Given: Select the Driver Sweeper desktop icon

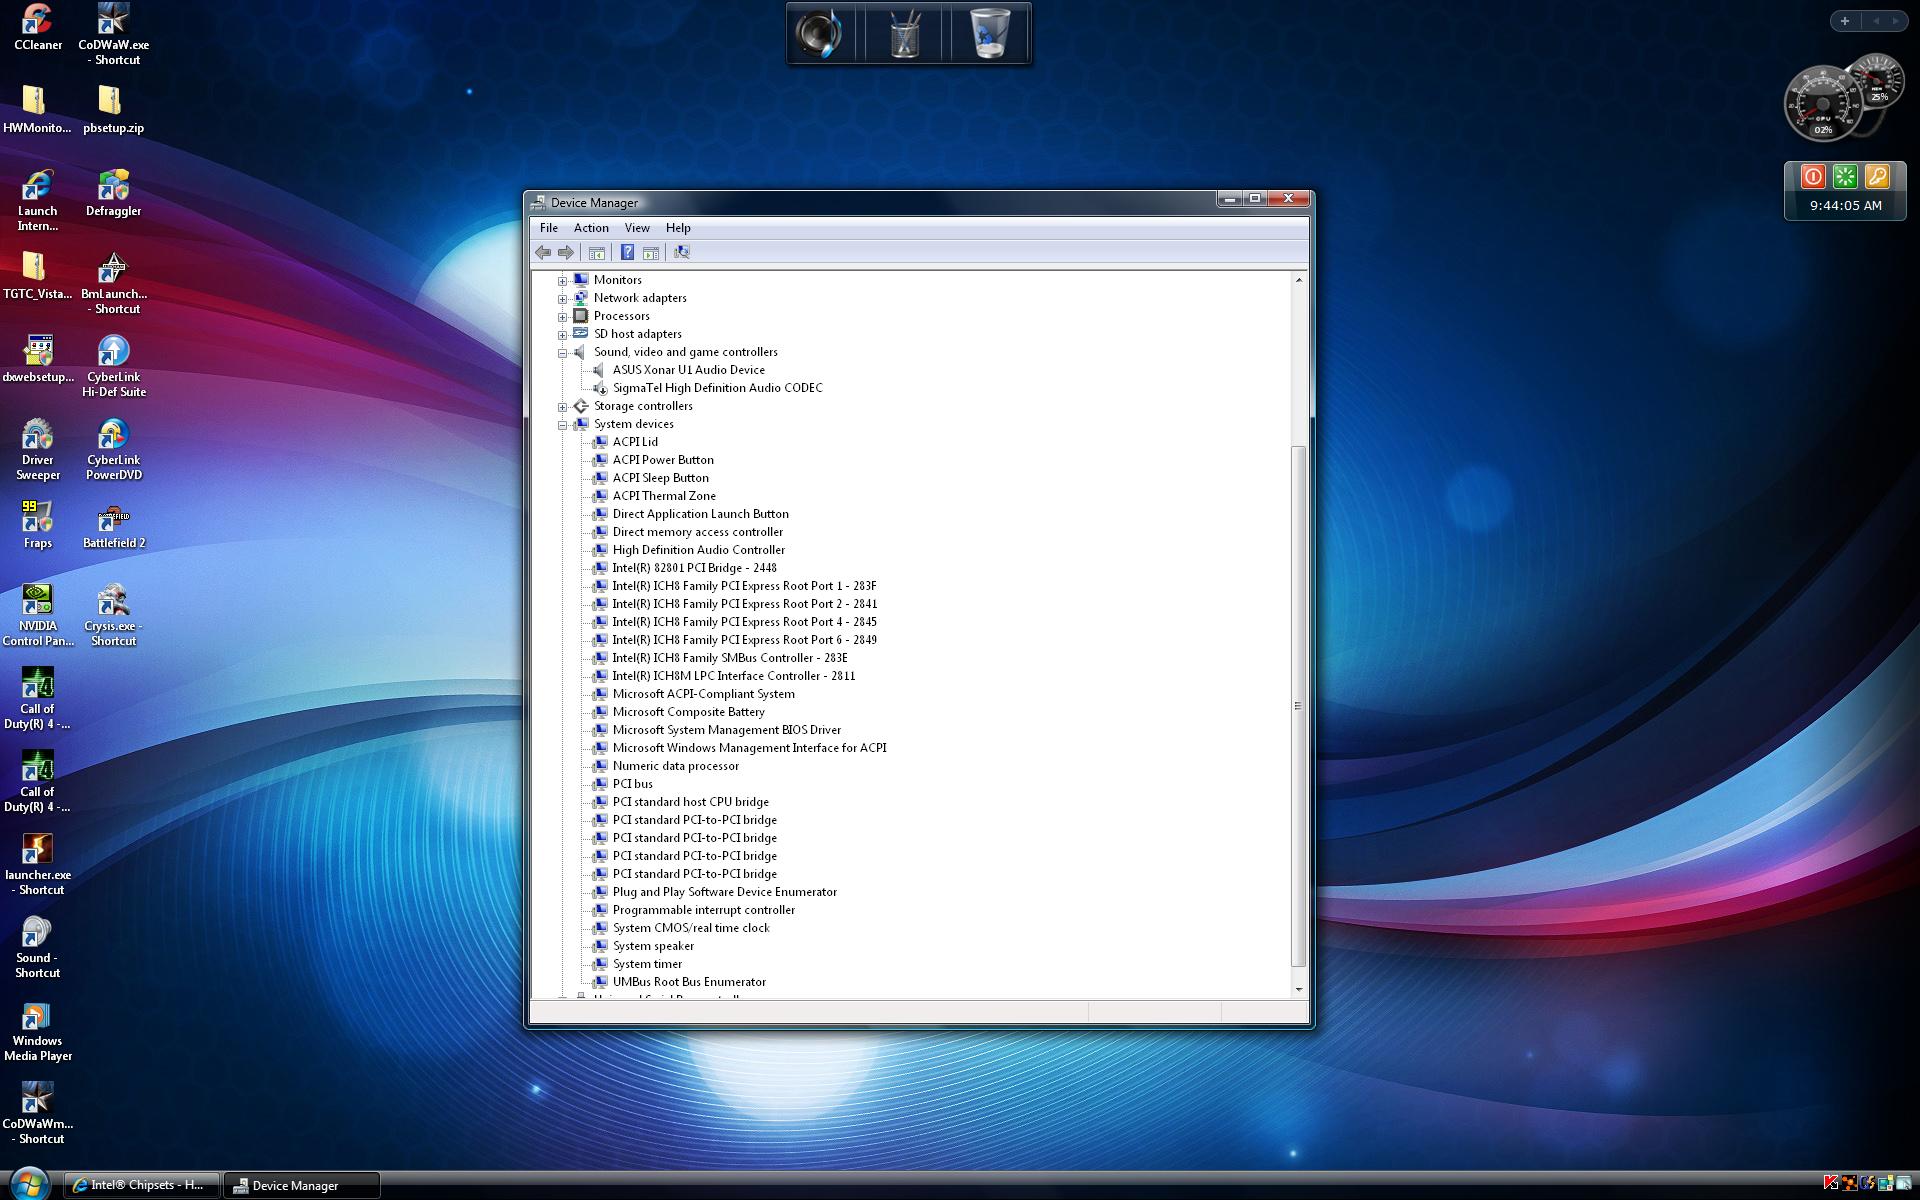Looking at the screenshot, I should coord(37,449).
